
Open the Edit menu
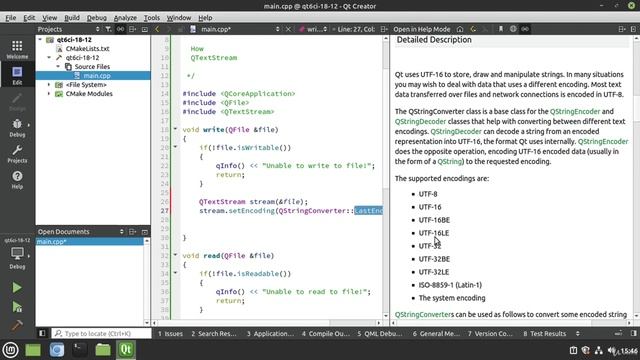point(29,18)
